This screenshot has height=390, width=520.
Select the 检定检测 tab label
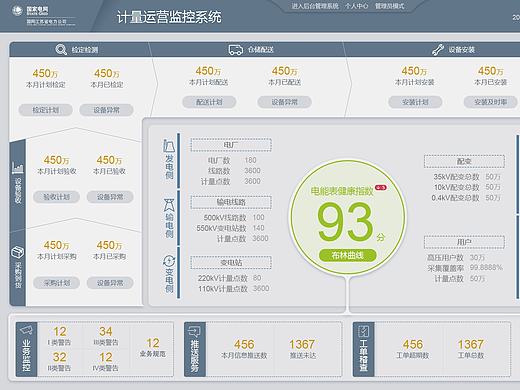coord(85,50)
